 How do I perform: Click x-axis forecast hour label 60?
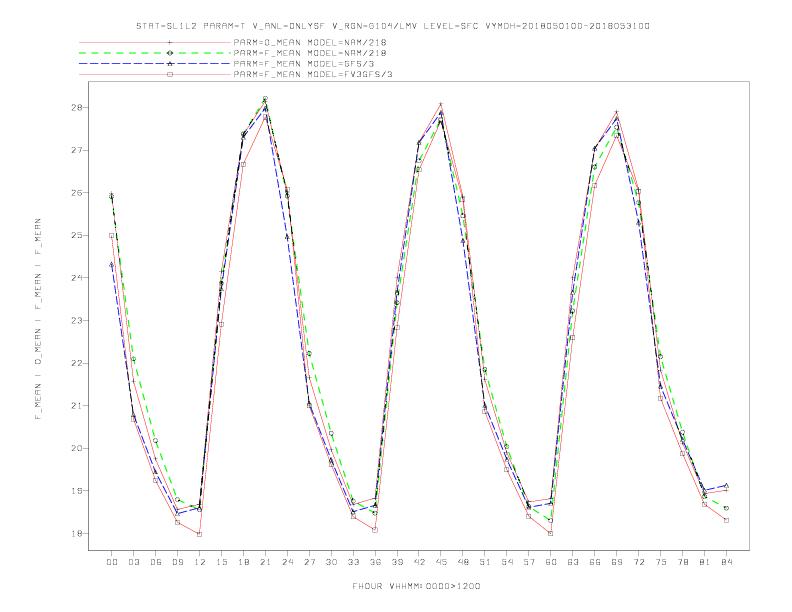(x=551, y=562)
